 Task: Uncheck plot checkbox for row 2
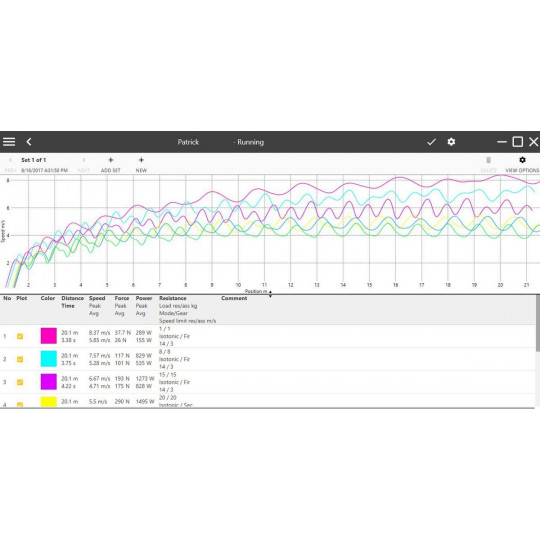[20, 359]
